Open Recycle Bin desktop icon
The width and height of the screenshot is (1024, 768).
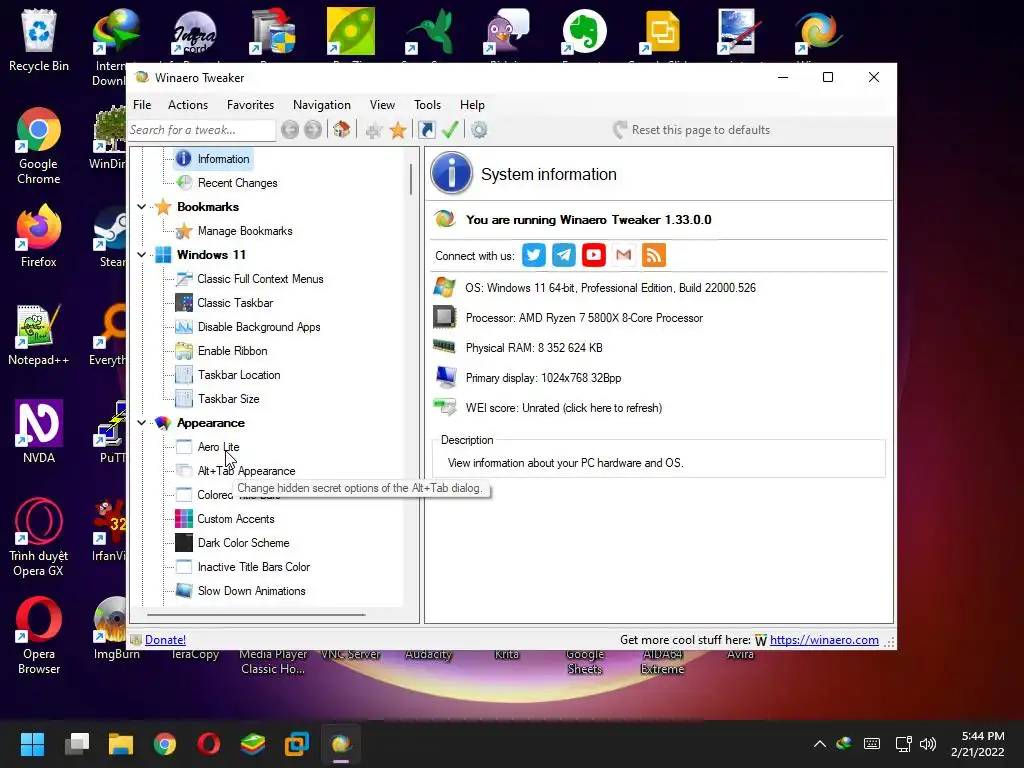39,40
